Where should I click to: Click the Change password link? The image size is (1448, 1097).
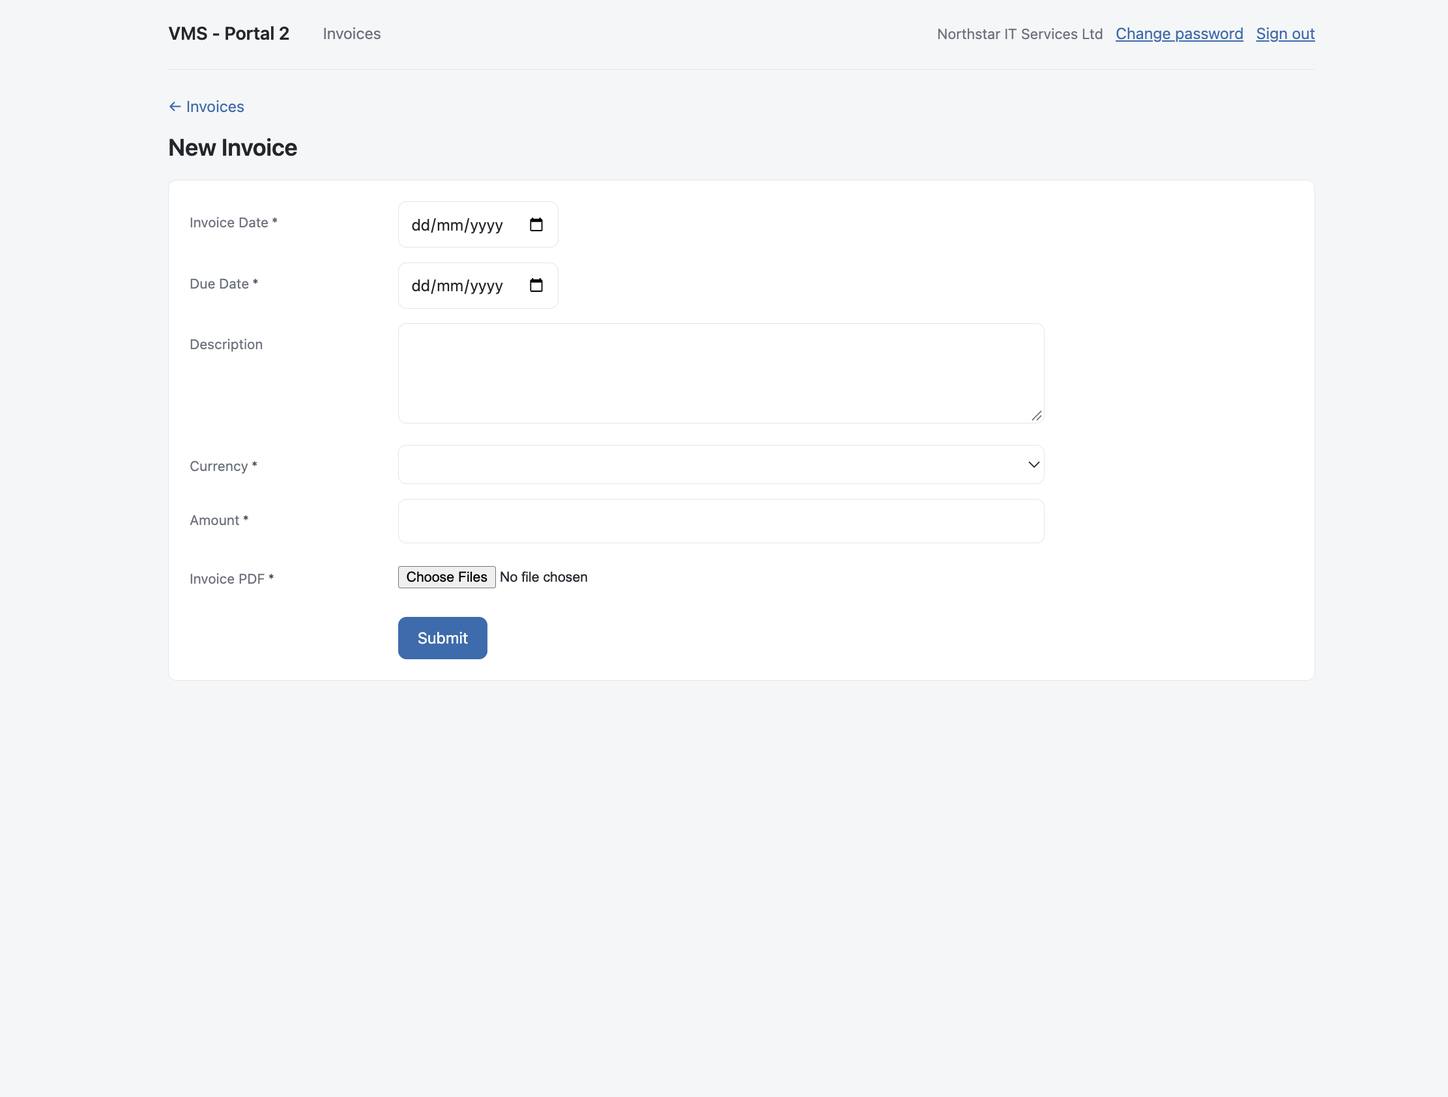[1180, 34]
